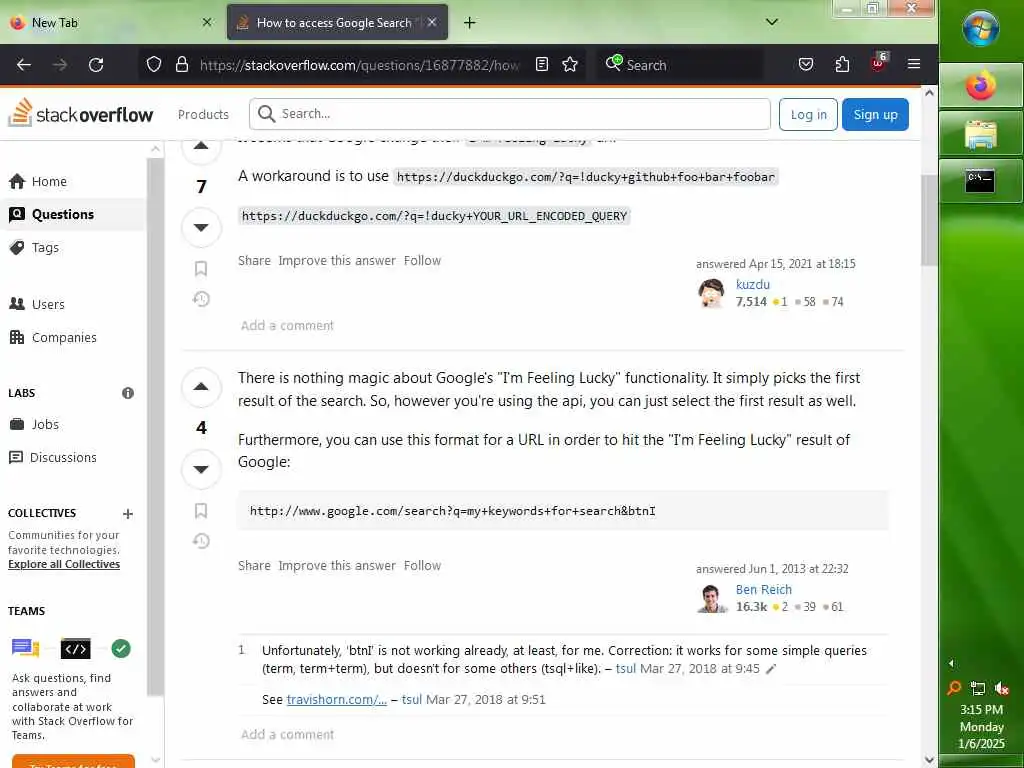
Task: Open the file explorer taskbar icon
Action: point(981,134)
